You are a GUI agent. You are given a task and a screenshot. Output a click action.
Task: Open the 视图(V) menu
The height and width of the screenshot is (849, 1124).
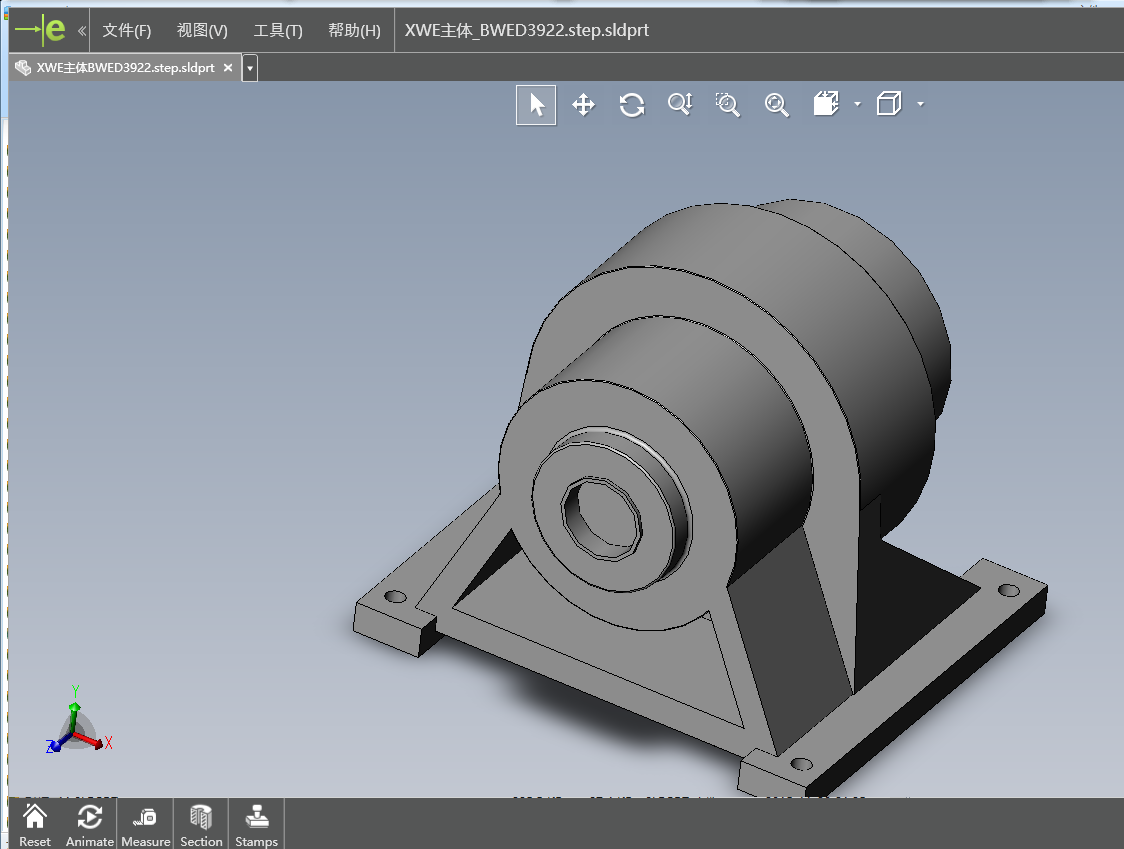pyautogui.click(x=202, y=30)
